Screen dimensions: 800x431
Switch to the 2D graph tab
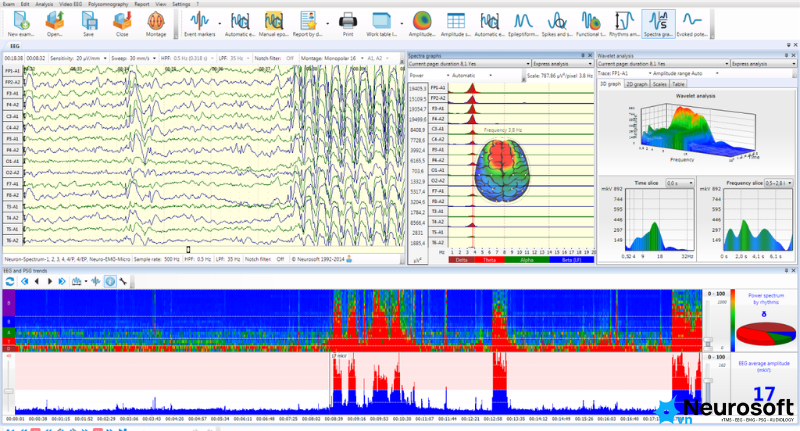[636, 84]
